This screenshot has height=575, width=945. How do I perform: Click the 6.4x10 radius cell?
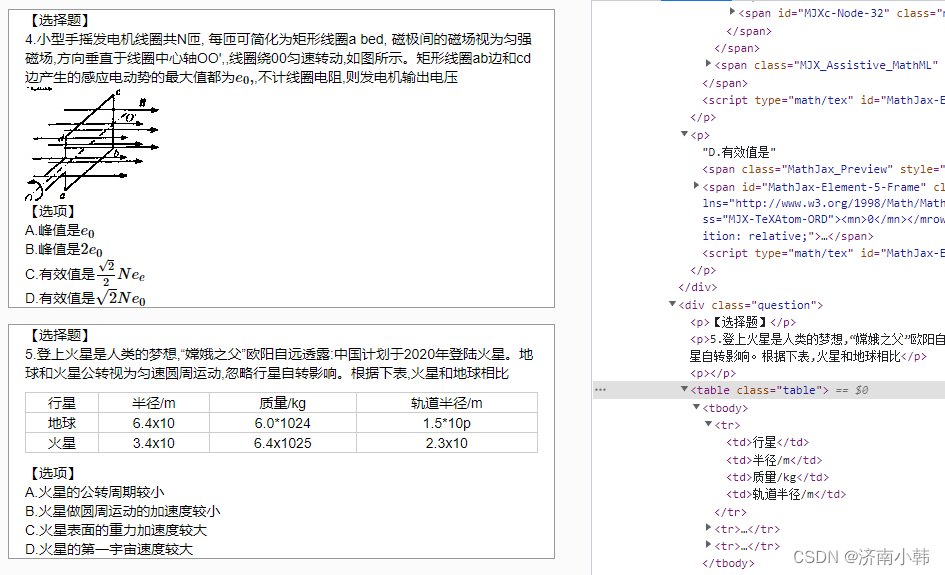pos(154,423)
